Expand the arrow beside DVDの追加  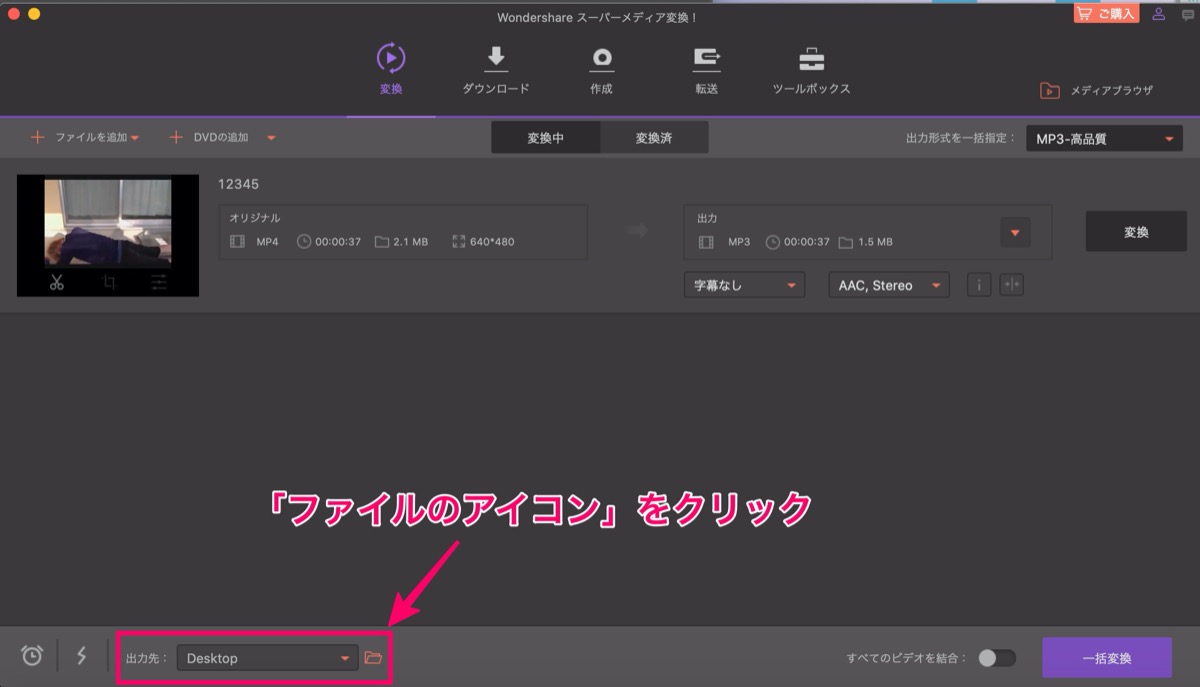point(271,138)
